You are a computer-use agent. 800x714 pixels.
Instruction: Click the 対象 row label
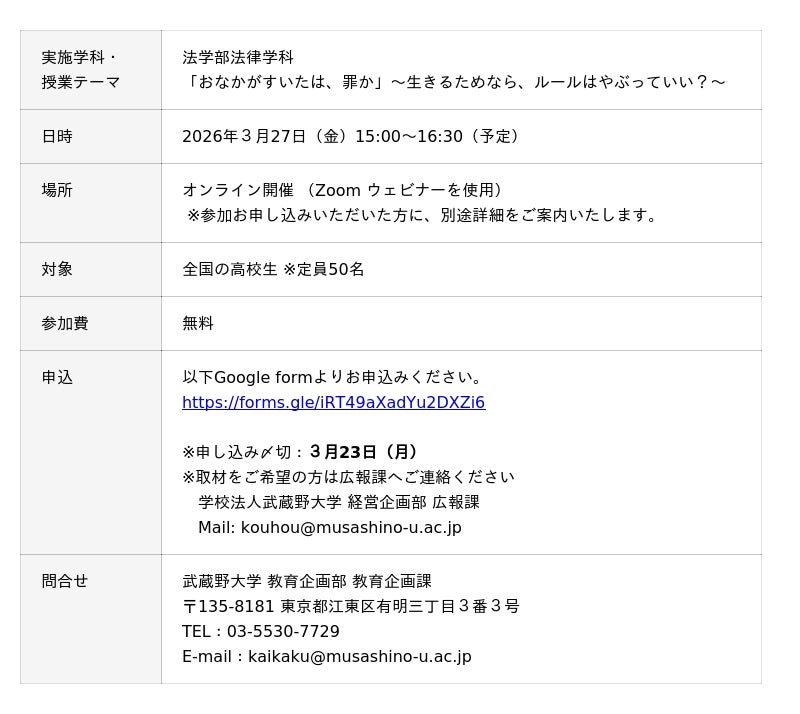pos(57,270)
